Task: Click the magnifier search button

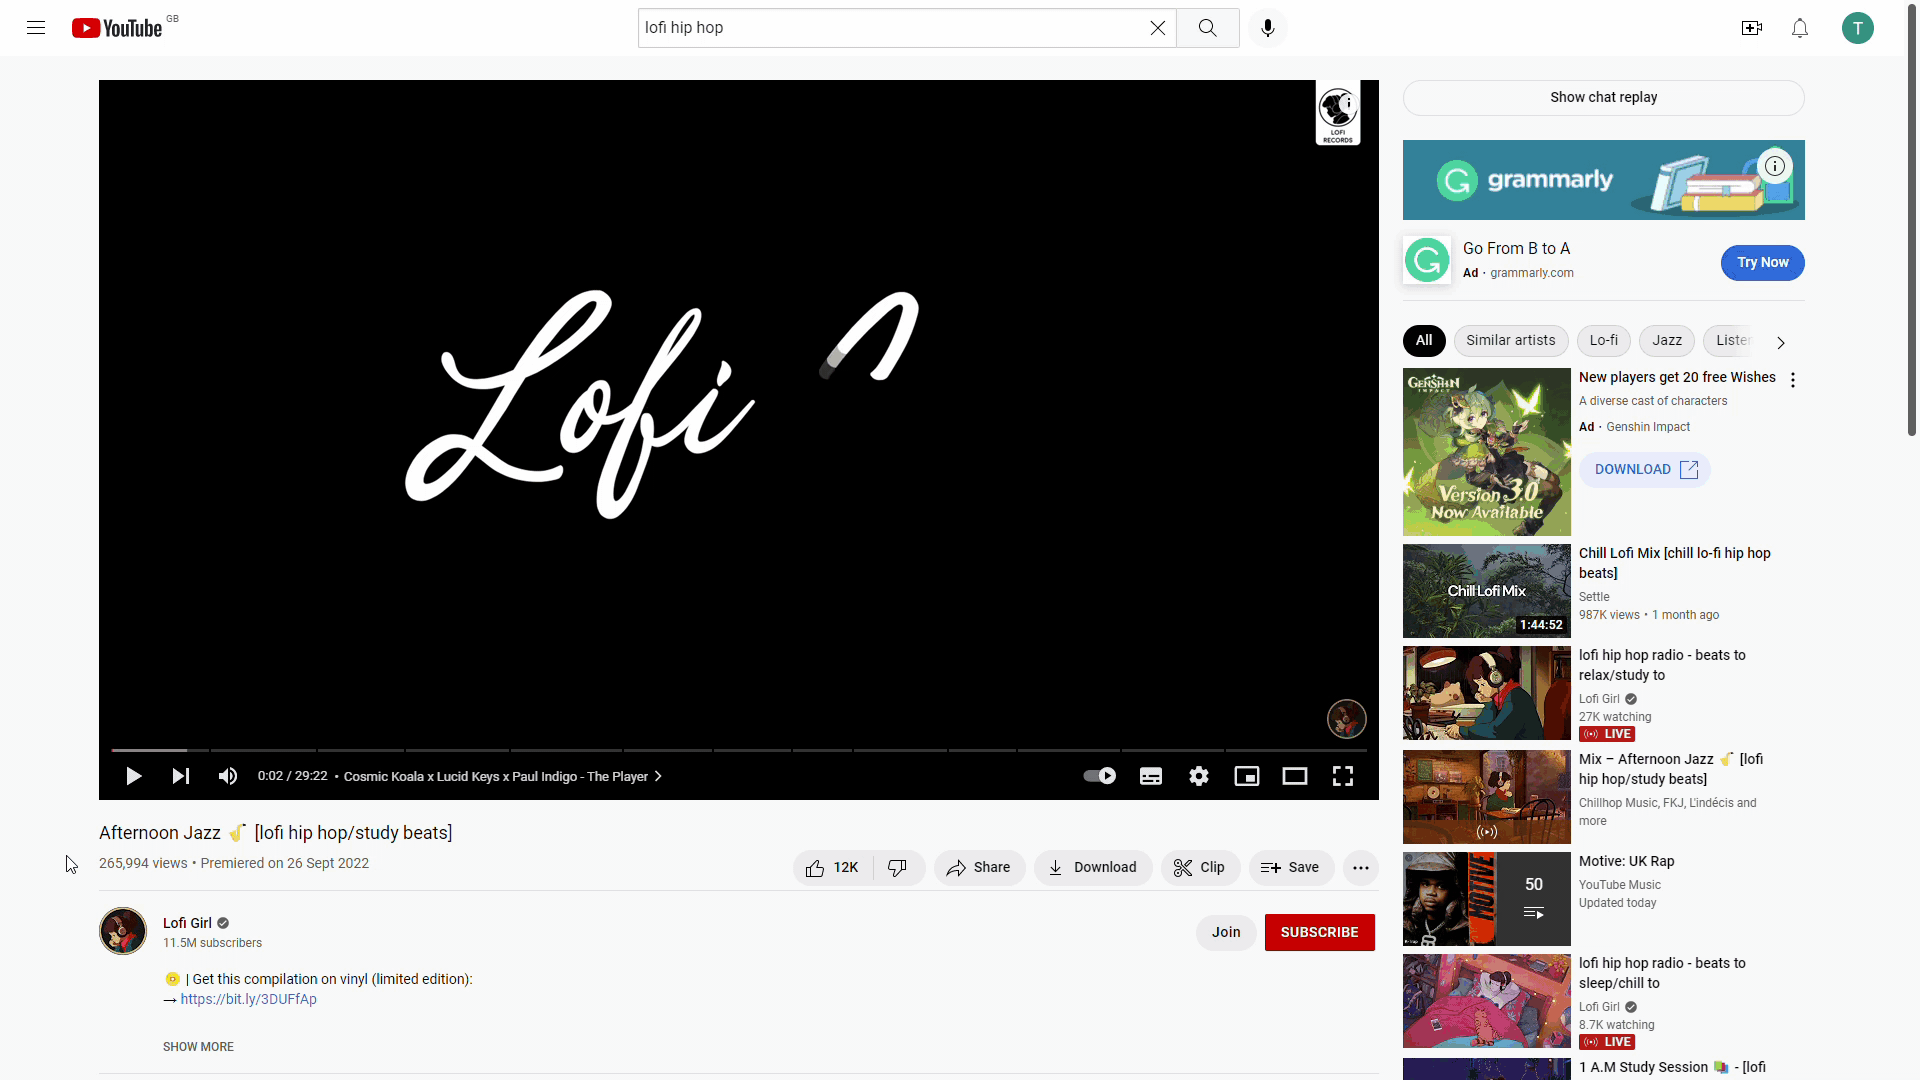Action: click(x=1208, y=28)
